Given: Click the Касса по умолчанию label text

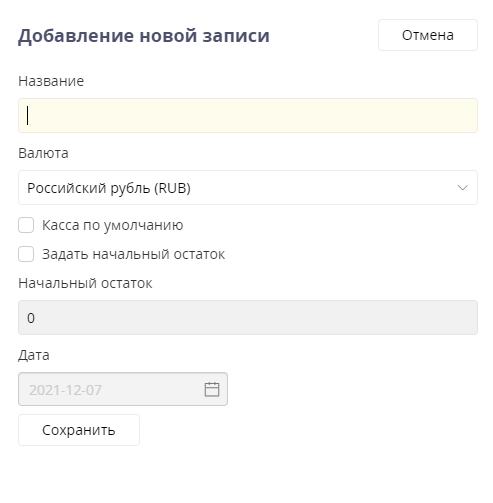Looking at the screenshot, I should 113,226.
